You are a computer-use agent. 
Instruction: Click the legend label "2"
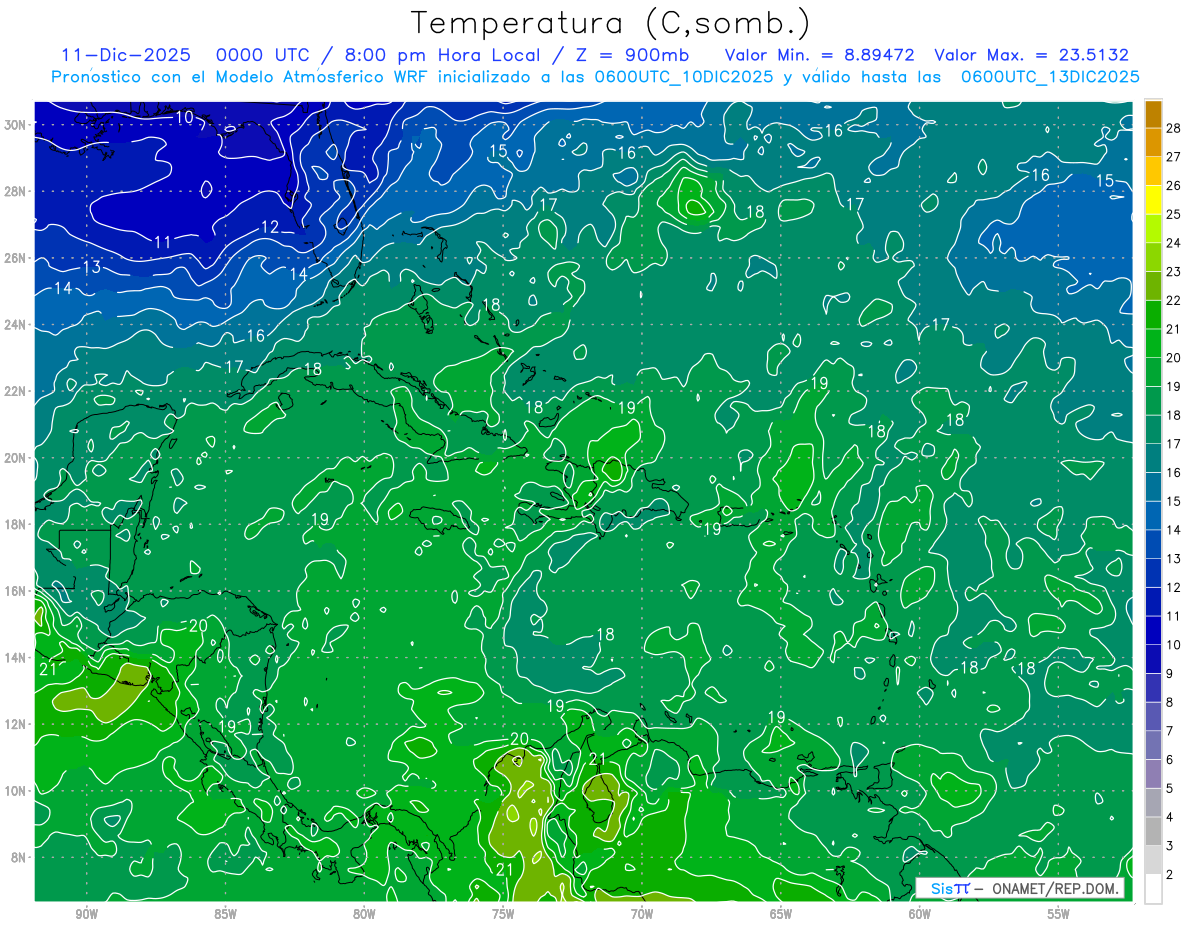[x=1170, y=875]
